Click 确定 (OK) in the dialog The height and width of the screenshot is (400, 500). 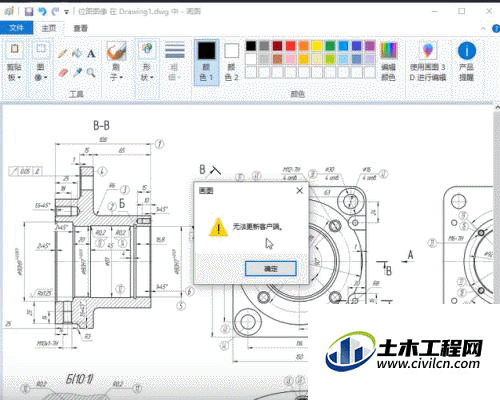[x=271, y=269]
